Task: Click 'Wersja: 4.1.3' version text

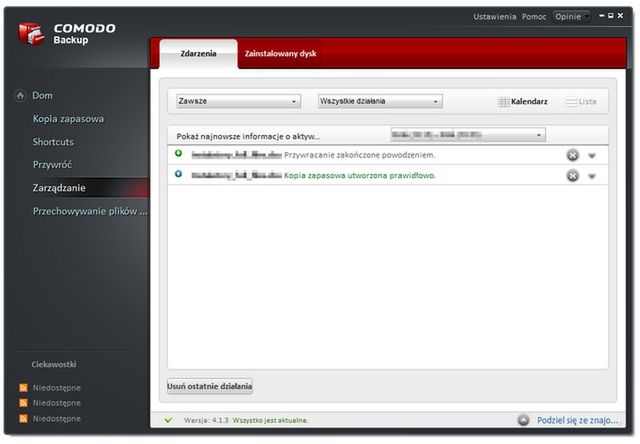Action: coord(206,420)
